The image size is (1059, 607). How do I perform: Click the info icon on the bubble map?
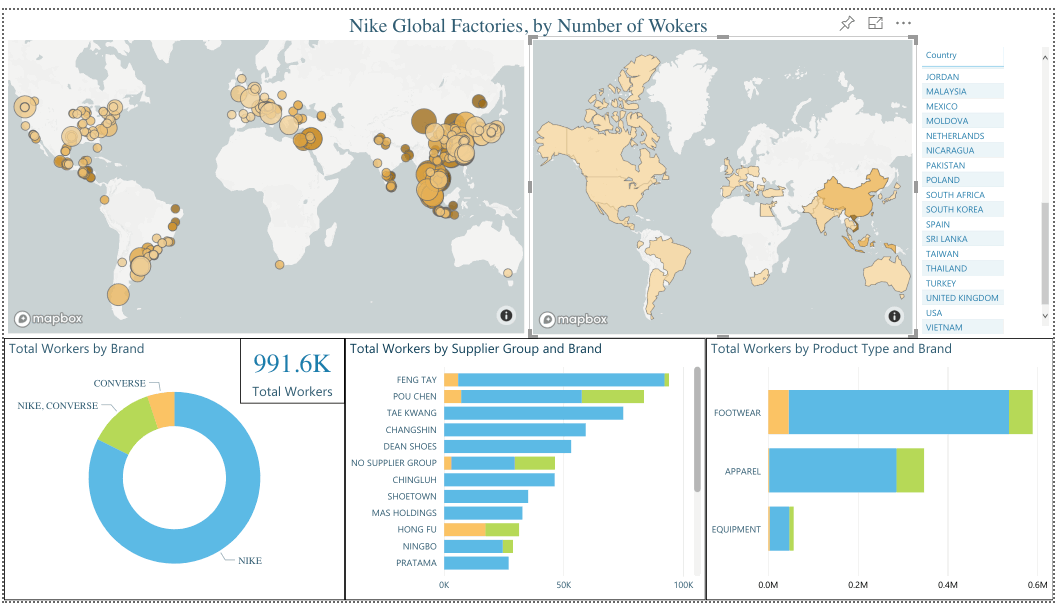coord(506,315)
